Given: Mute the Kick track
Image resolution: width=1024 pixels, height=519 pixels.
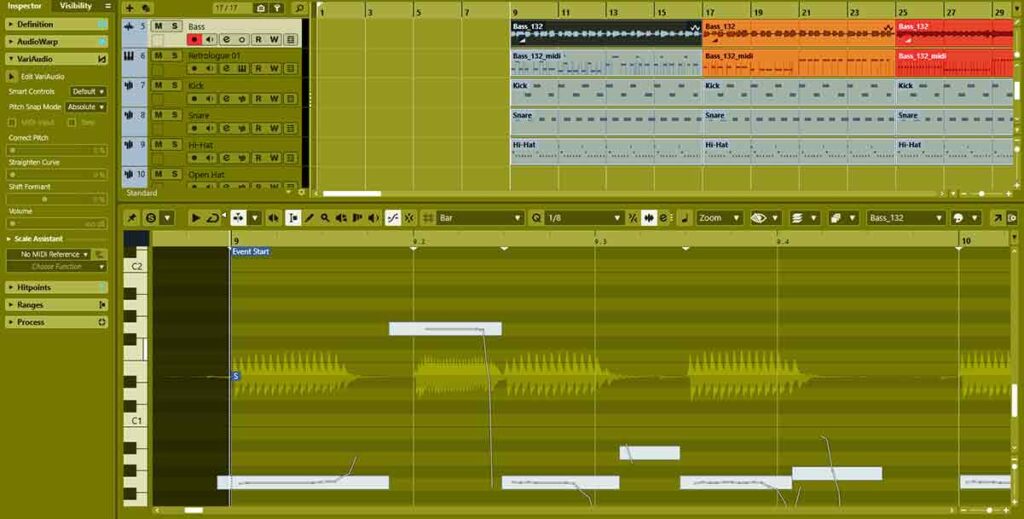Looking at the screenshot, I should pyautogui.click(x=159, y=86).
